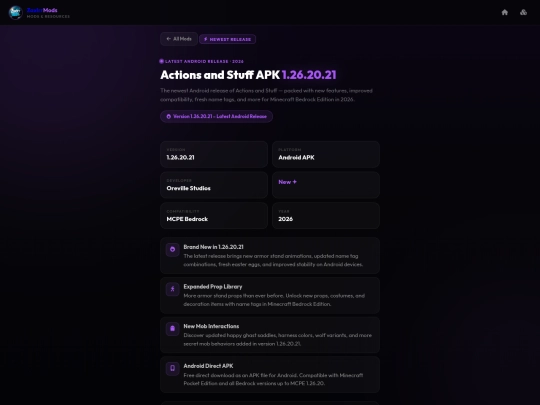The width and height of the screenshot is (540, 405).
Task: Go back using the All Mods button
Action: coord(179,39)
